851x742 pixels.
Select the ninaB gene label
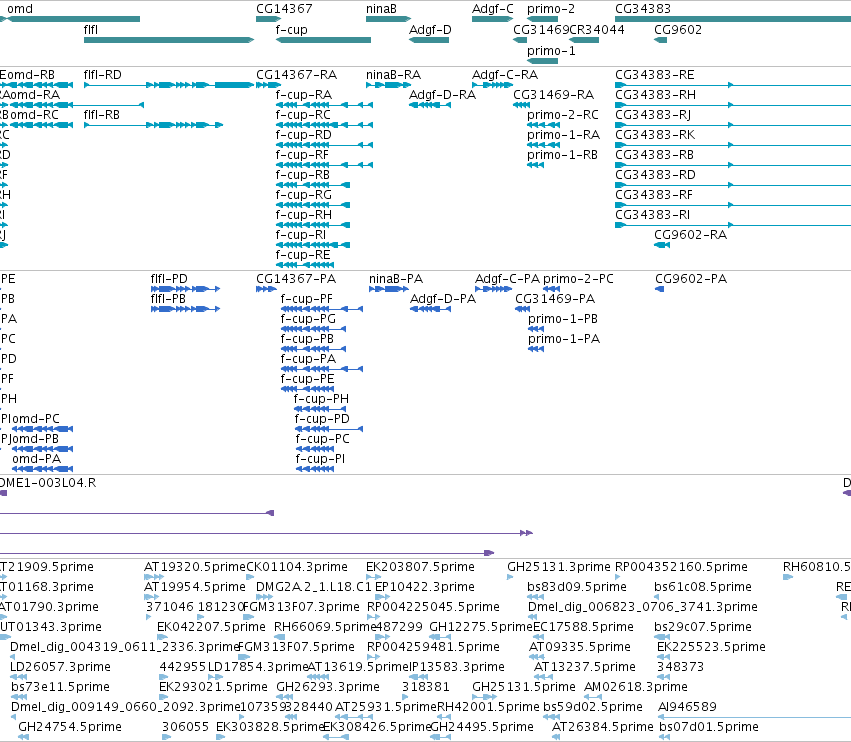[381, 9]
